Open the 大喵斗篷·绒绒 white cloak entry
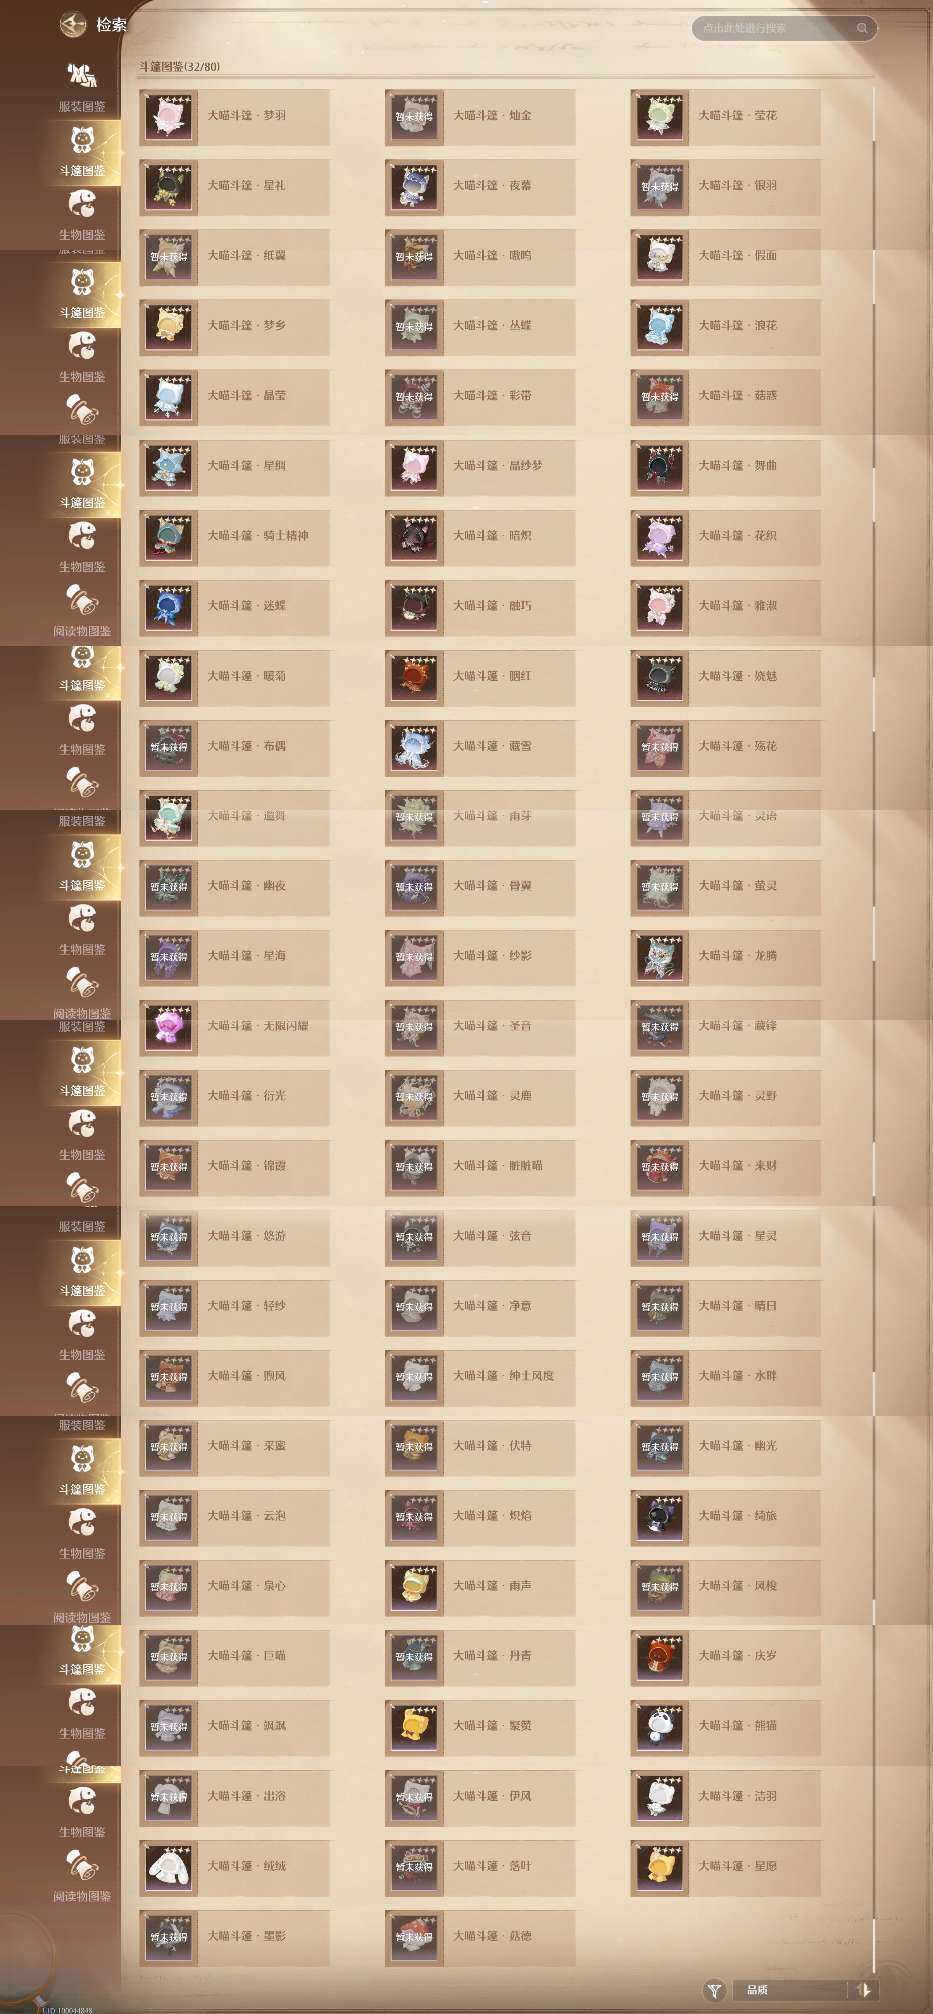933x2014 pixels. click(x=235, y=1866)
